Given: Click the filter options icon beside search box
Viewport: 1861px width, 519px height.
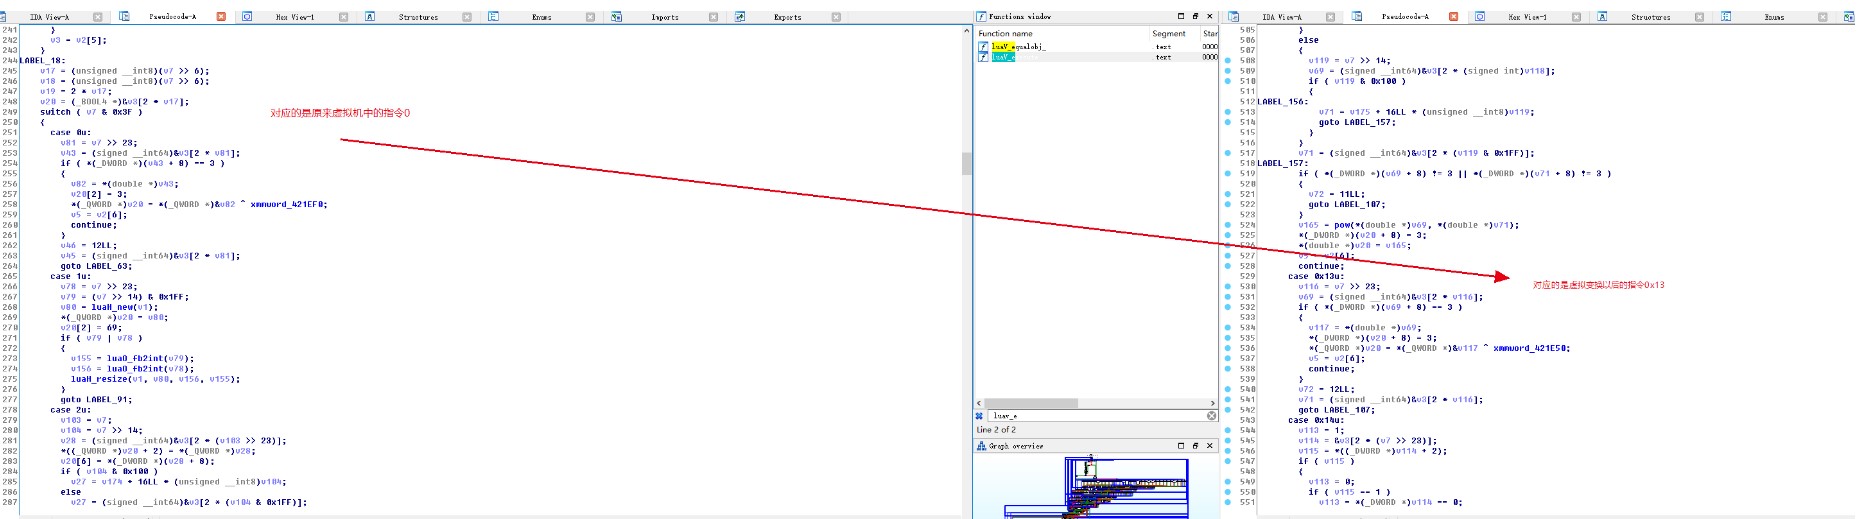Looking at the screenshot, I should click(980, 415).
